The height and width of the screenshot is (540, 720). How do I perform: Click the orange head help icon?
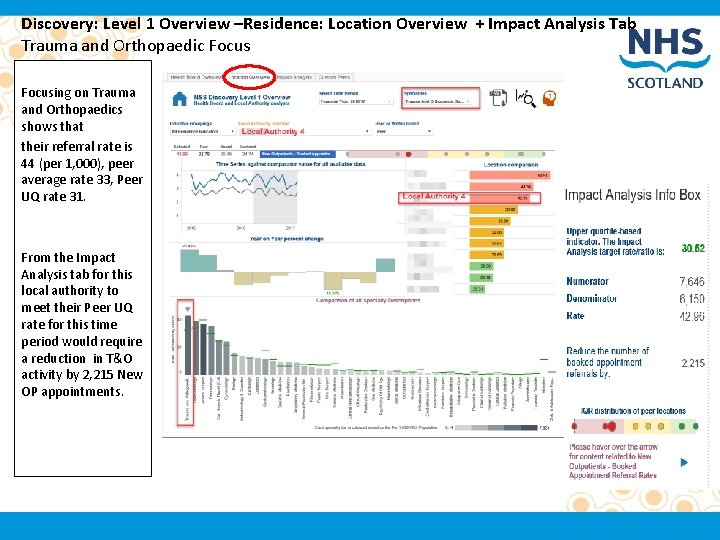(x=549, y=98)
